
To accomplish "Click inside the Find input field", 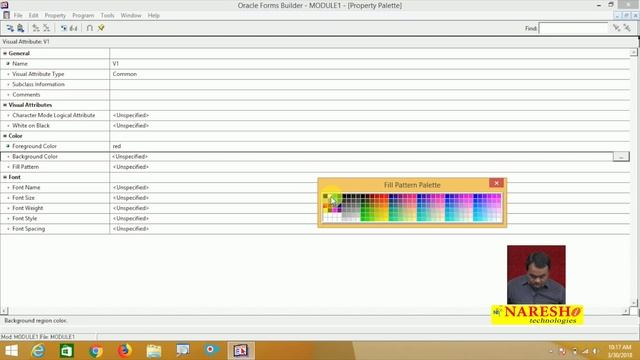I will pos(573,28).
